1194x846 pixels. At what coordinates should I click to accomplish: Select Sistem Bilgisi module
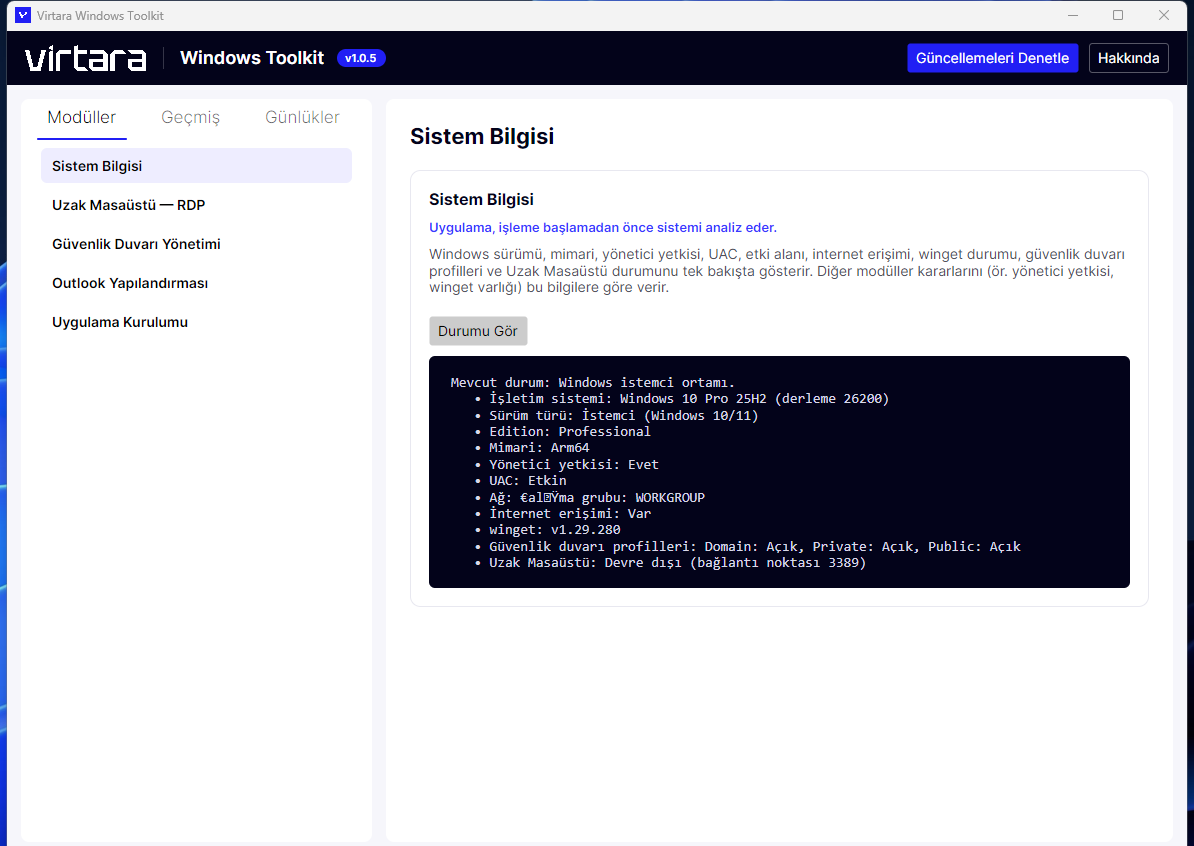[x=196, y=166]
